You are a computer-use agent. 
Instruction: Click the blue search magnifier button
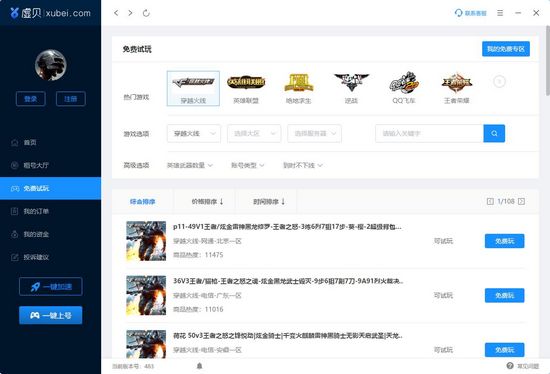point(494,133)
